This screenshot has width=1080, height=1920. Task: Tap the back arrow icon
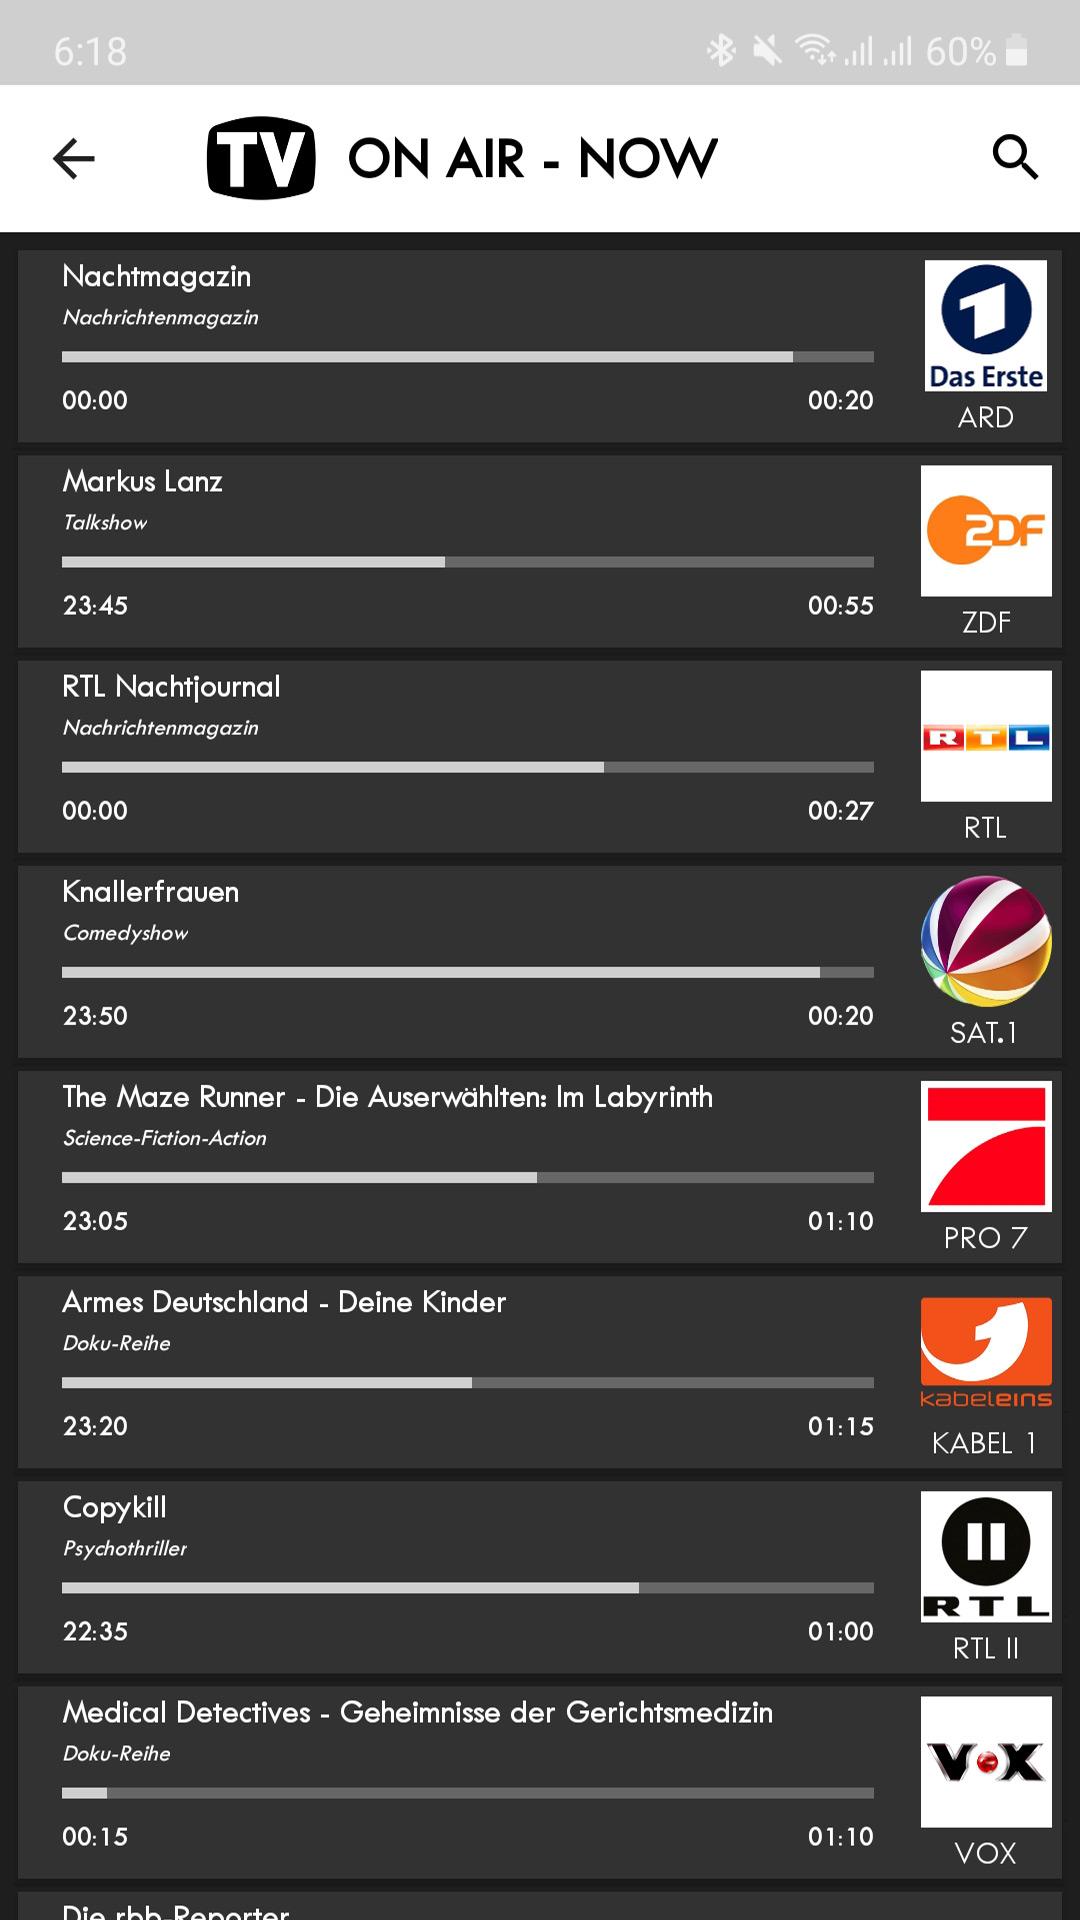(x=74, y=158)
